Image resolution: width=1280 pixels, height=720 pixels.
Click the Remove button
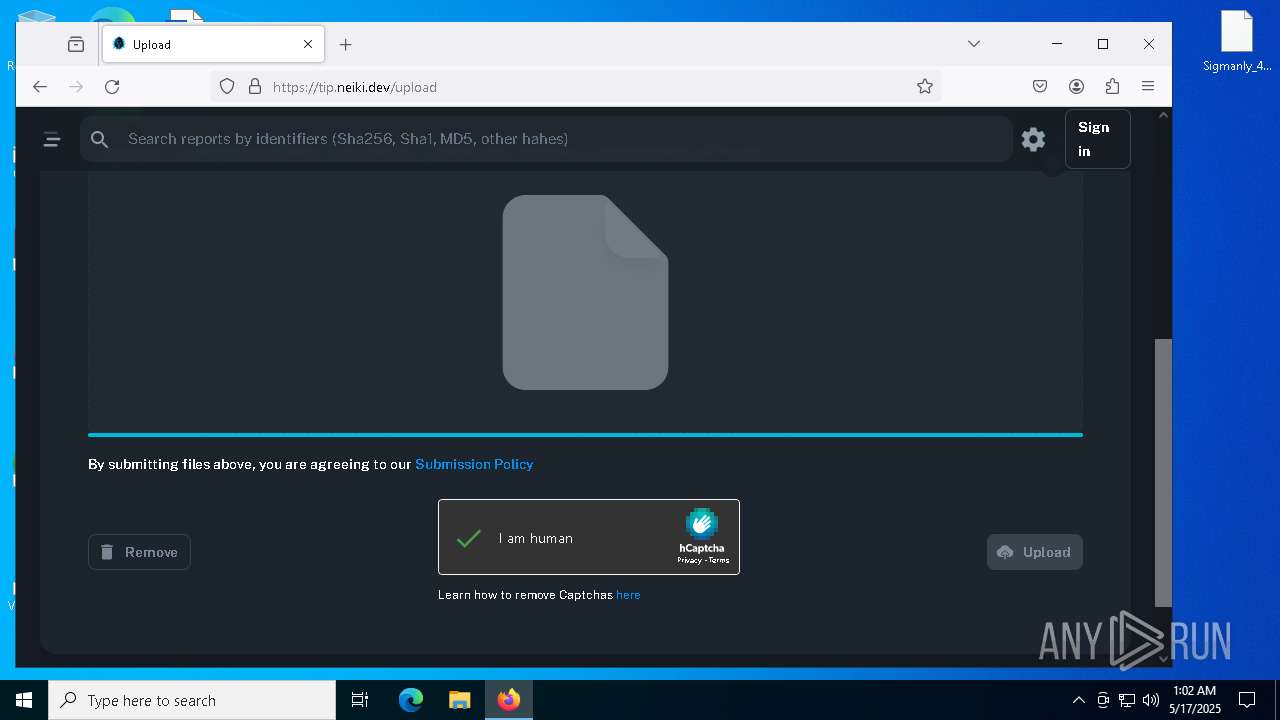[x=139, y=552]
